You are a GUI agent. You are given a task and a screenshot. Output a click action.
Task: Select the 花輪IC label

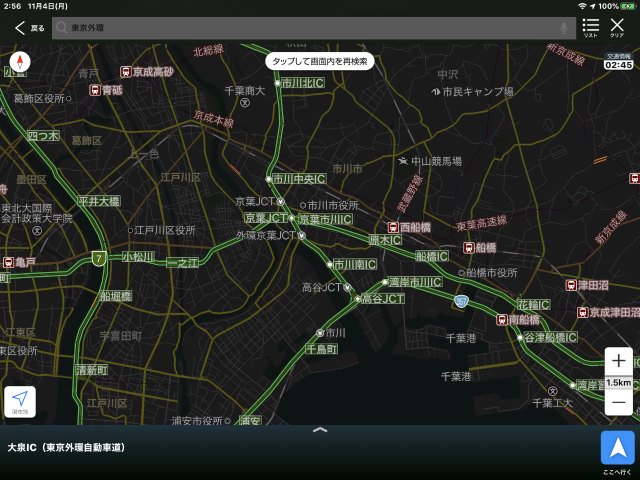pos(533,304)
